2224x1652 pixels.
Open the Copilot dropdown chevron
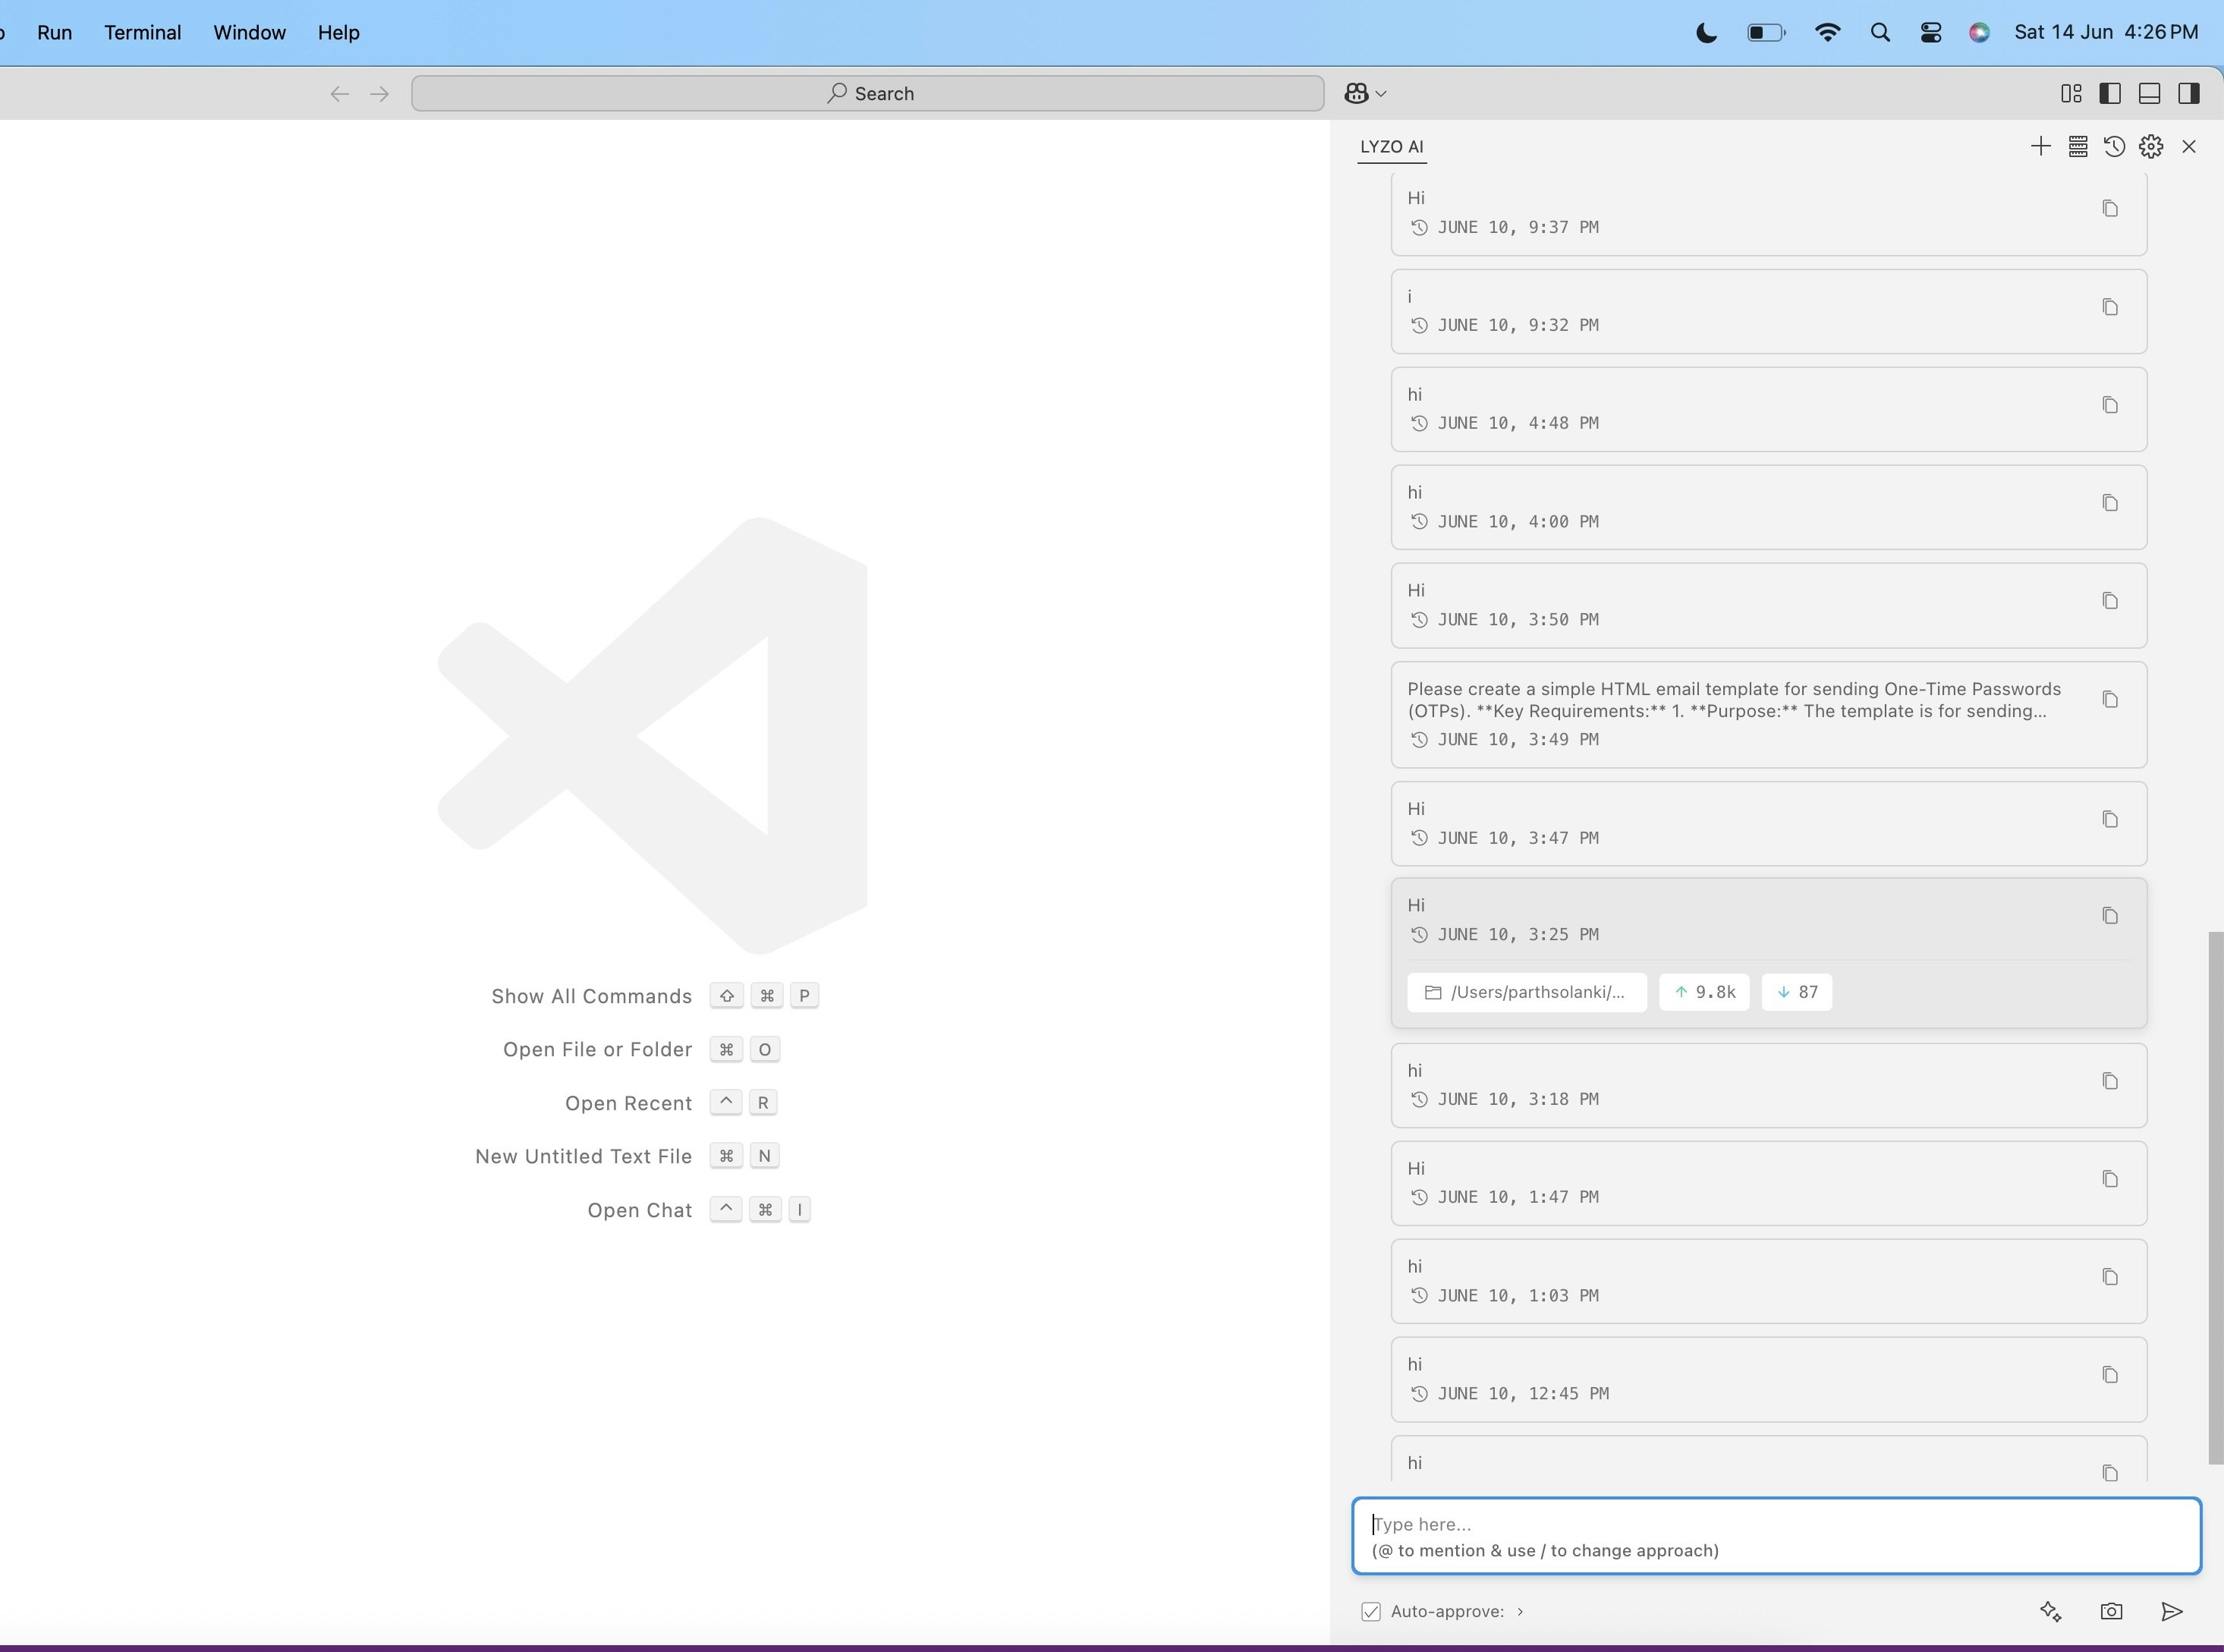click(1381, 94)
